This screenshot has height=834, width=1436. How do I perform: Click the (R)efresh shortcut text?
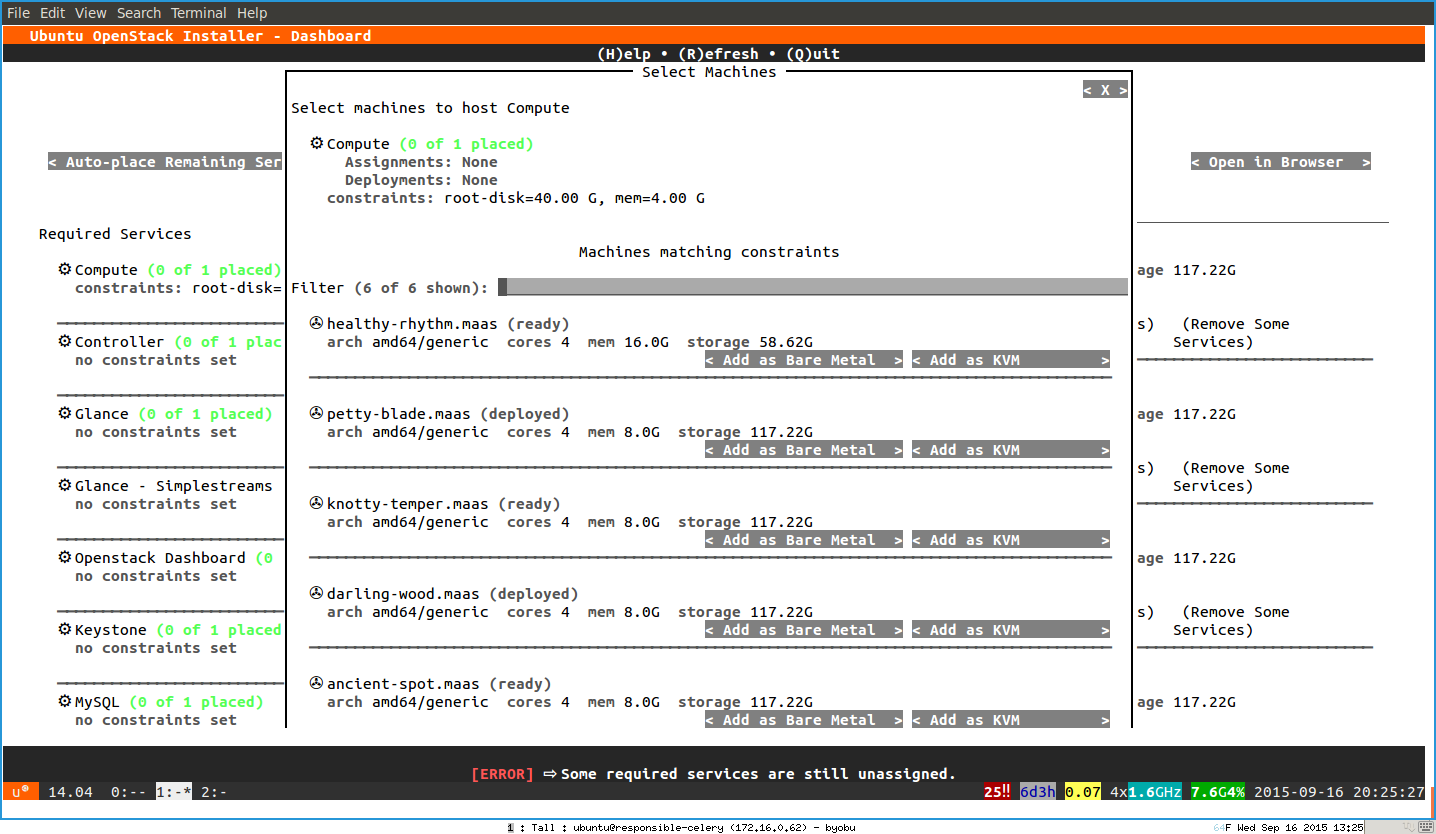point(718,54)
